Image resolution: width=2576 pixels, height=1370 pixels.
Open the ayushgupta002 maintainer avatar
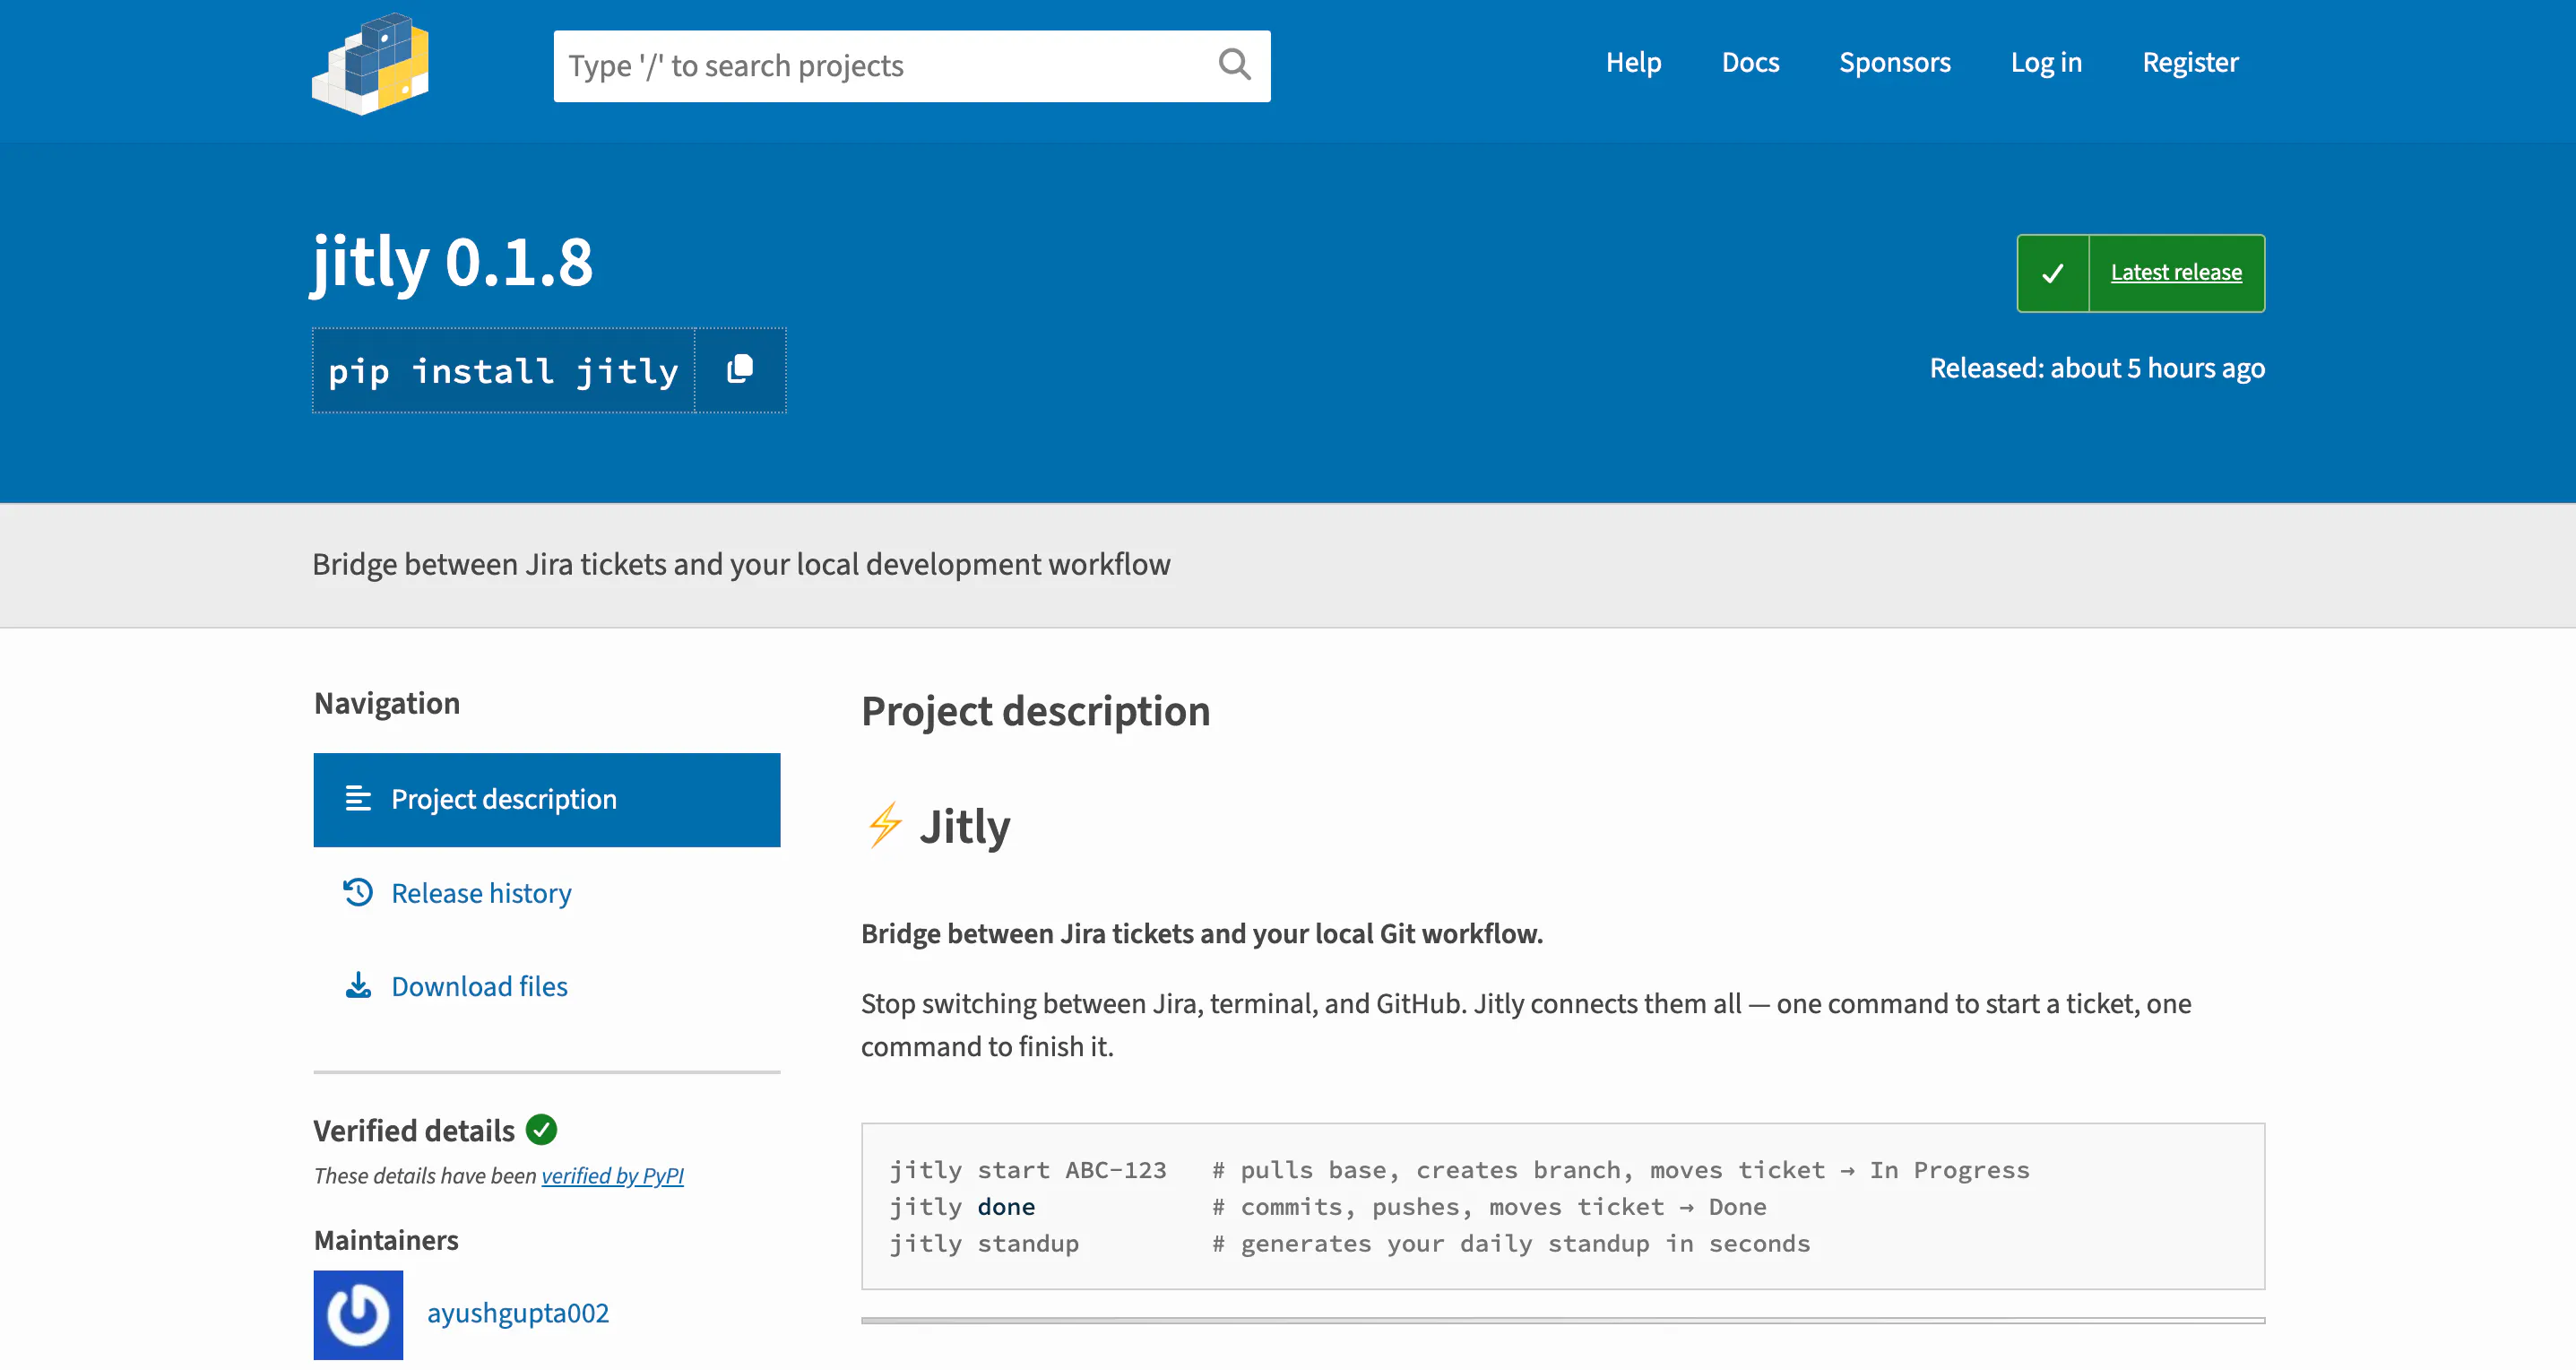[358, 1315]
